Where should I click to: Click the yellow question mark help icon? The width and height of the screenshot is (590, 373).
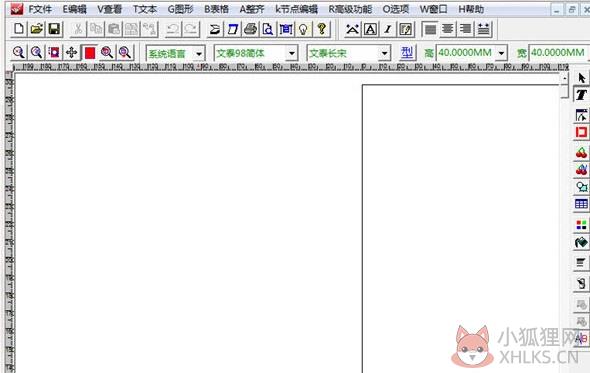[321, 29]
